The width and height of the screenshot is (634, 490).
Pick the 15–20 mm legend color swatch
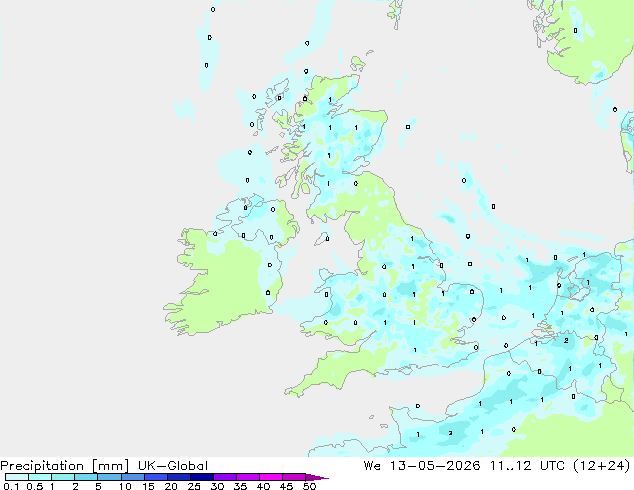click(156, 477)
